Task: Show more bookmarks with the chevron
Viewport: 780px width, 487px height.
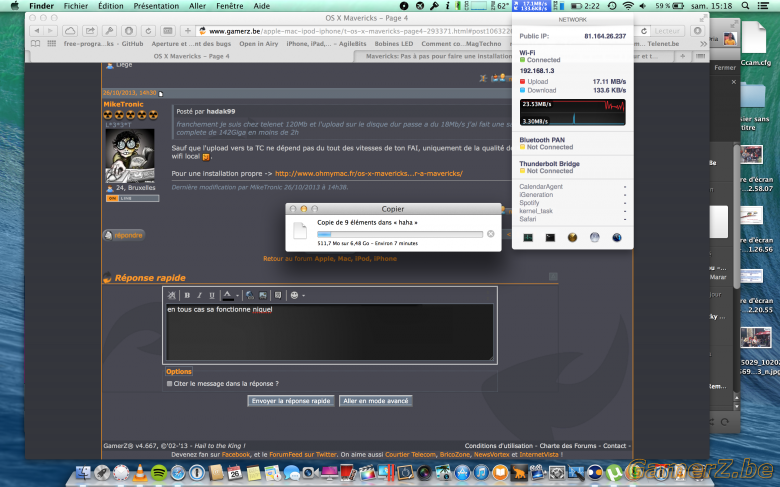Action: [703, 44]
